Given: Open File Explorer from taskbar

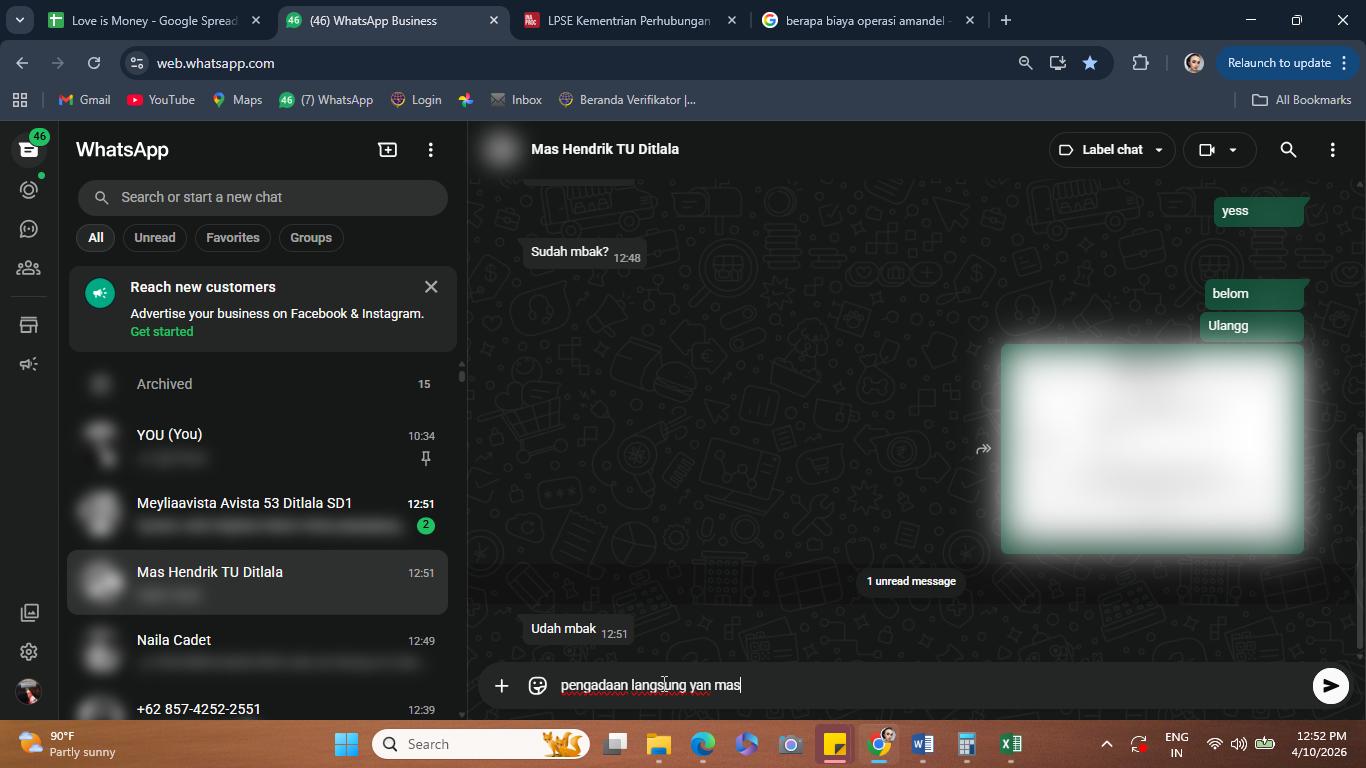Looking at the screenshot, I should (658, 744).
